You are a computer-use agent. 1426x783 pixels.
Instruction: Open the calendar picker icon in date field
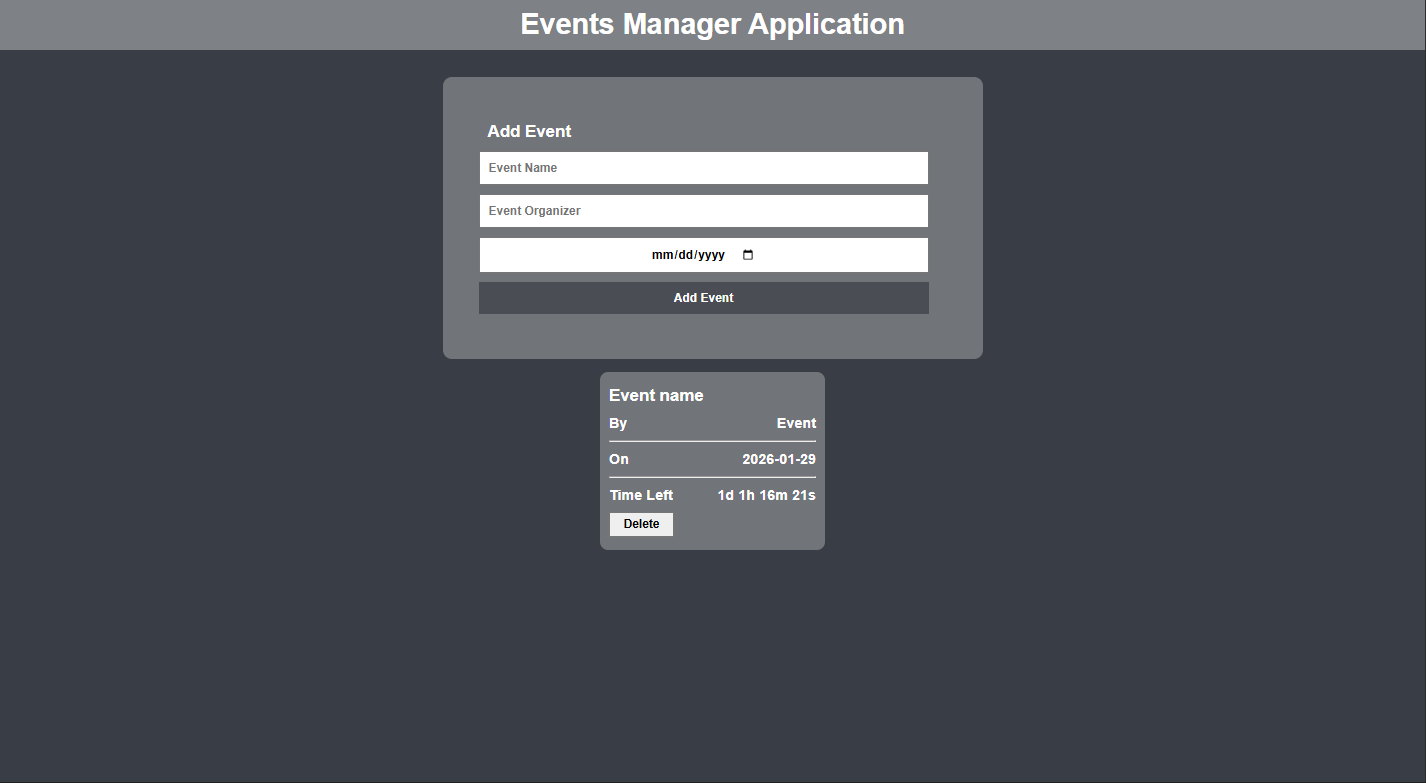tap(748, 255)
